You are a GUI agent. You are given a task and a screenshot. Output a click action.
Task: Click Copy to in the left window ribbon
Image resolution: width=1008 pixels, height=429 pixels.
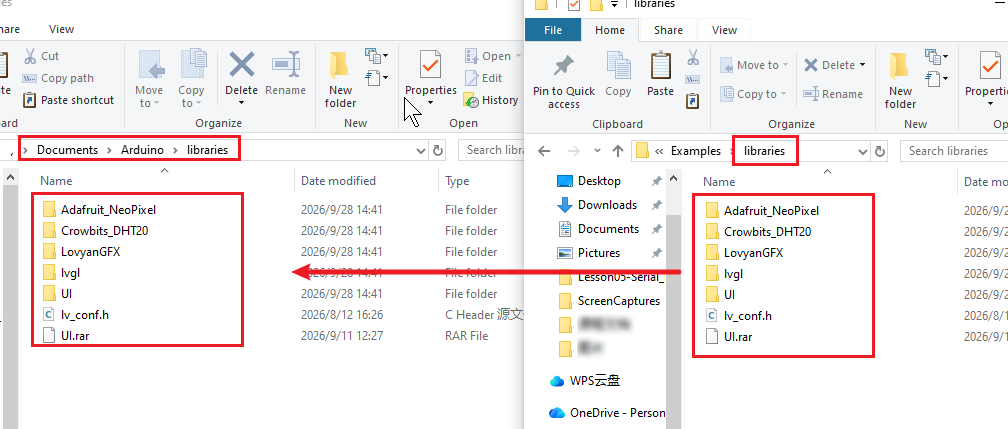[192, 78]
